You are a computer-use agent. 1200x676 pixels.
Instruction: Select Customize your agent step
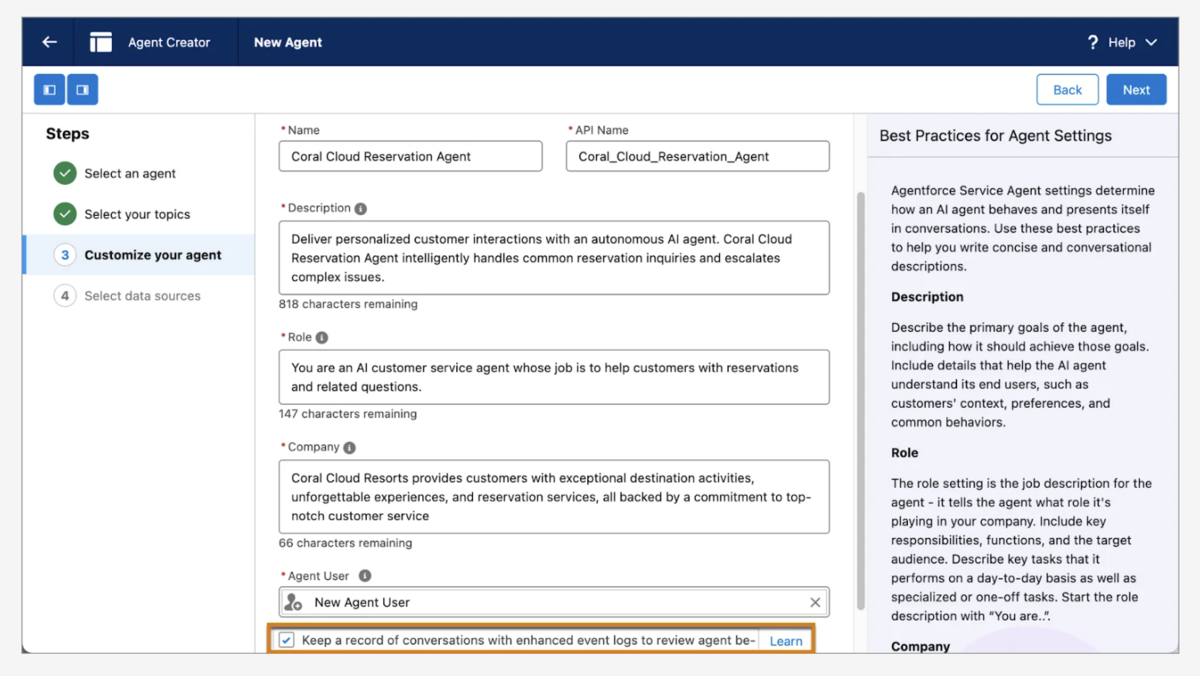pyautogui.click(x=138, y=255)
